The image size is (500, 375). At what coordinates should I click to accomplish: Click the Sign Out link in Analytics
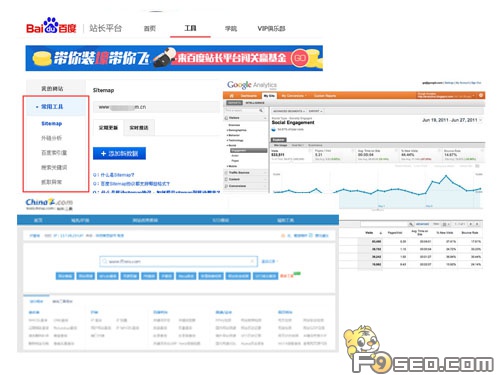pos(475,83)
